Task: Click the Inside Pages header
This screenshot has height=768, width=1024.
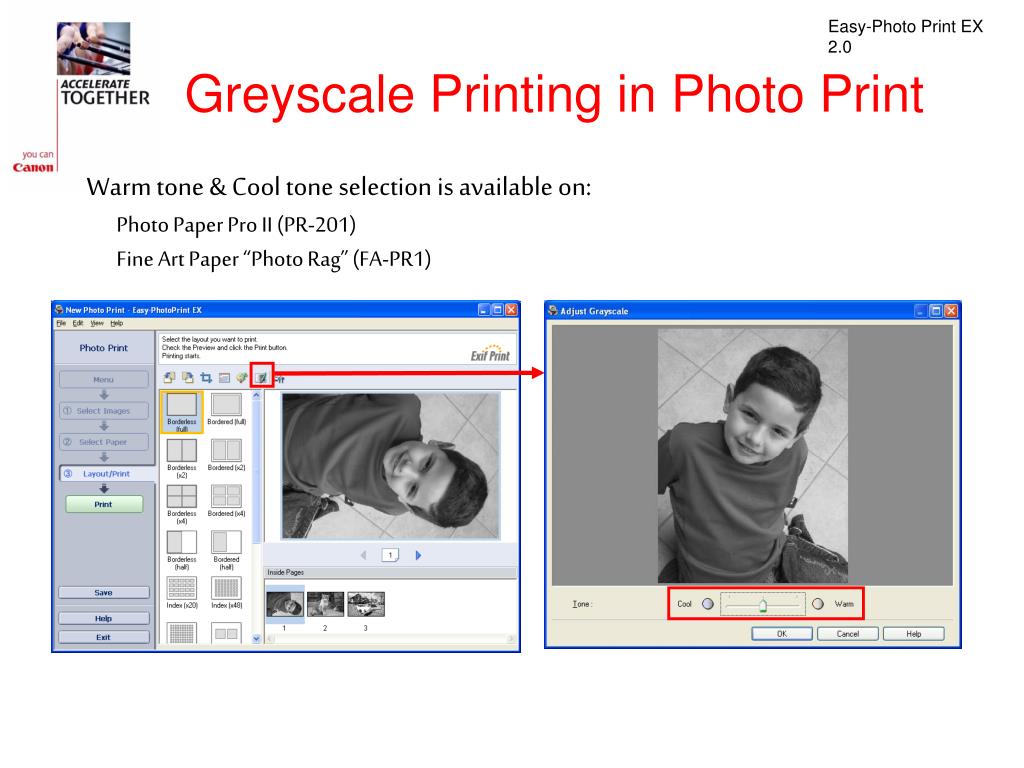Action: (x=390, y=572)
